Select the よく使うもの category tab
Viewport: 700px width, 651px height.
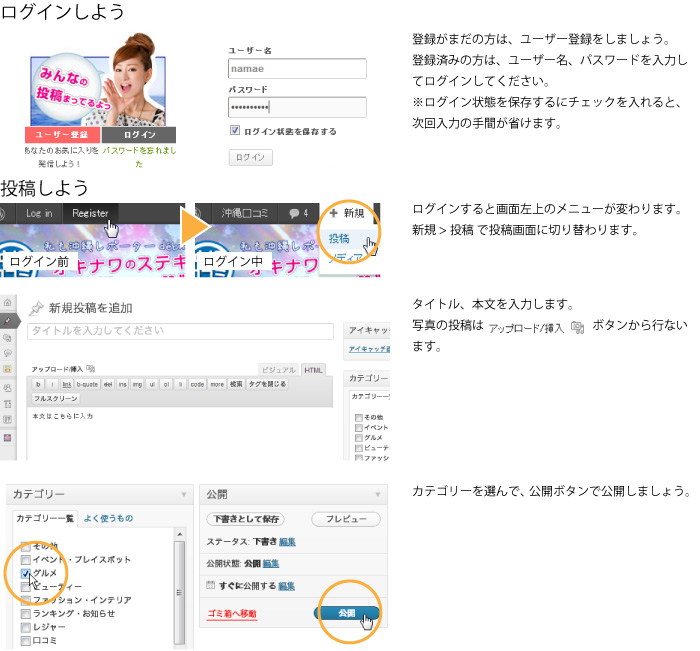[108, 518]
